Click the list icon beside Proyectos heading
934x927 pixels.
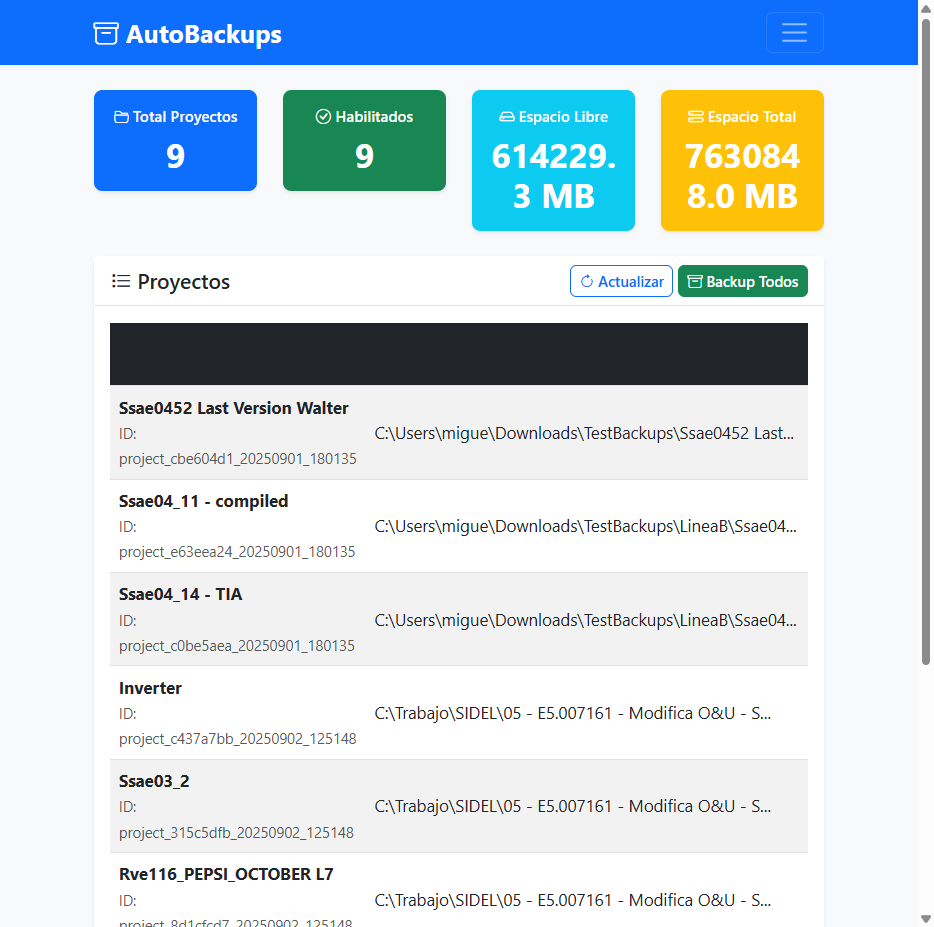coord(121,281)
